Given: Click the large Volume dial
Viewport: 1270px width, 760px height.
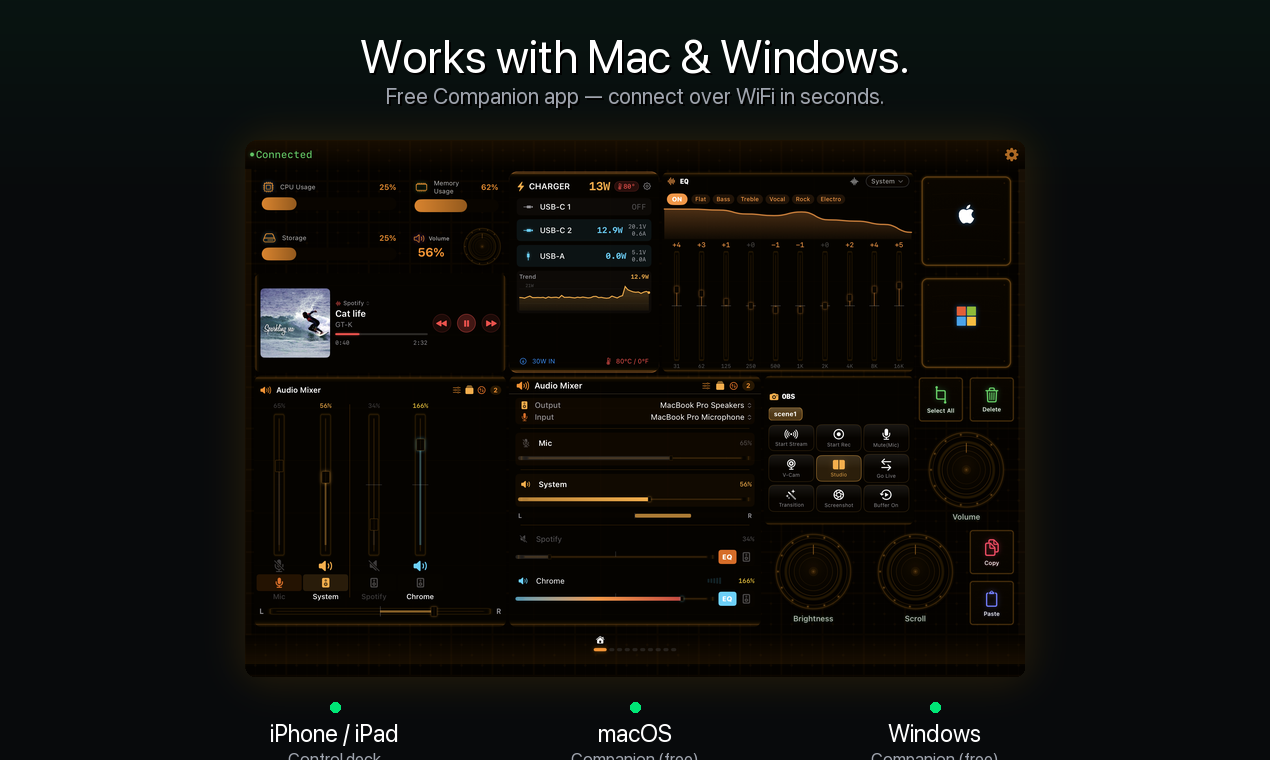Looking at the screenshot, I should point(966,471).
